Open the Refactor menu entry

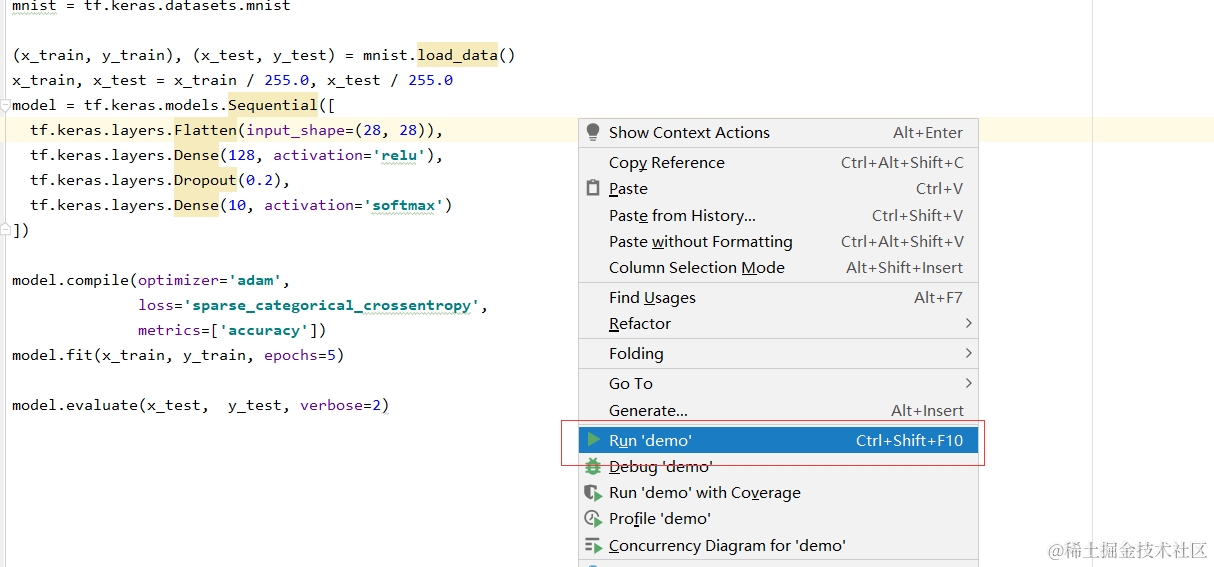click(778, 323)
